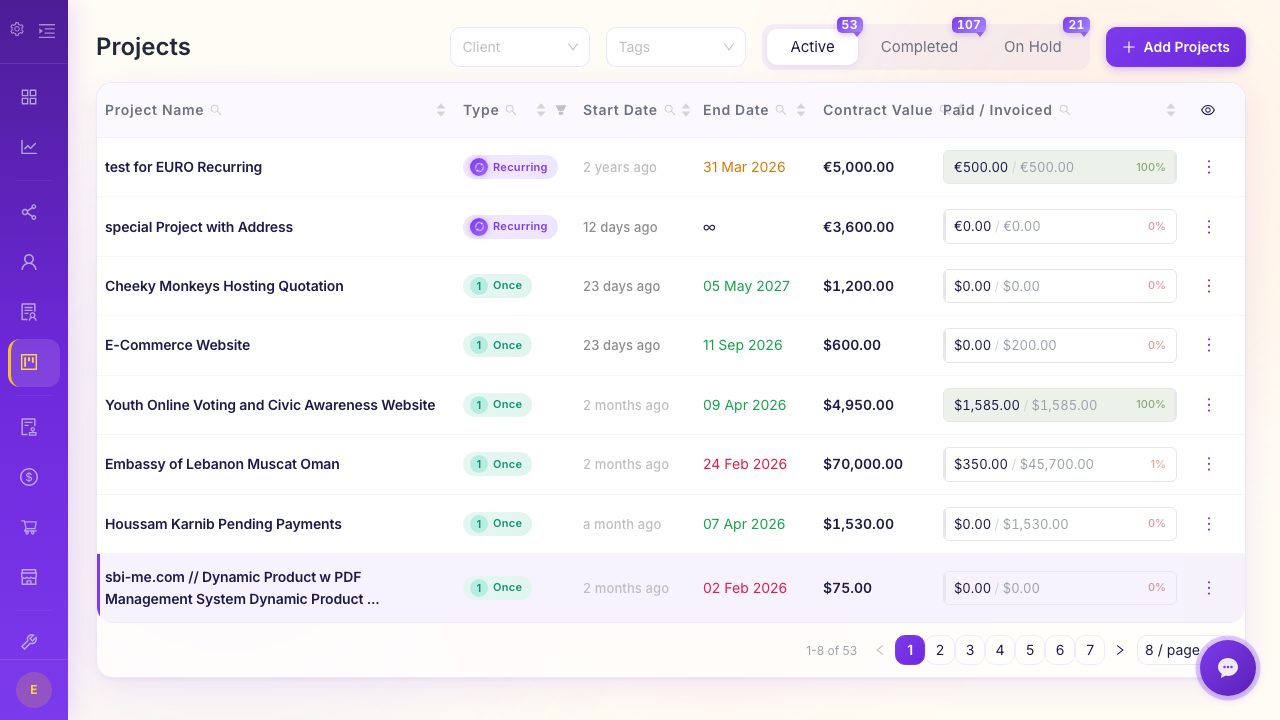Open the chat support bubble
Viewport: 1280px width, 720px height.
1227,668
